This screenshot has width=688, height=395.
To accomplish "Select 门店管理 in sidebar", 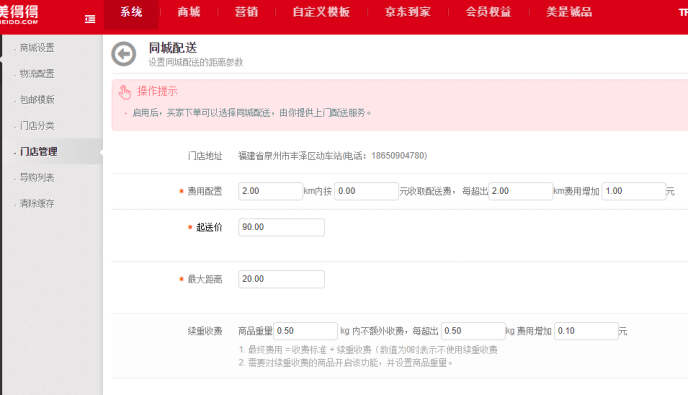I will click(x=39, y=151).
